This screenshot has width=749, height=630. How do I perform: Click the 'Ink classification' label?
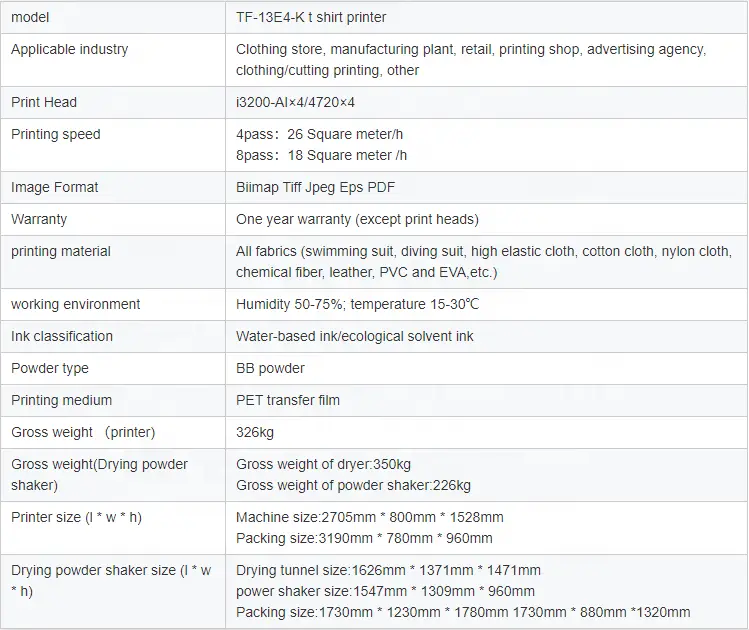click(x=62, y=336)
